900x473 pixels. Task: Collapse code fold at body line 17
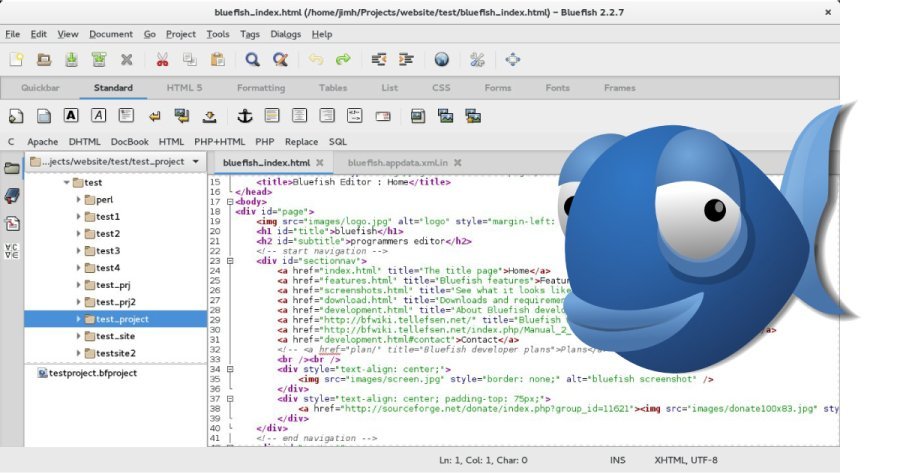coord(230,202)
